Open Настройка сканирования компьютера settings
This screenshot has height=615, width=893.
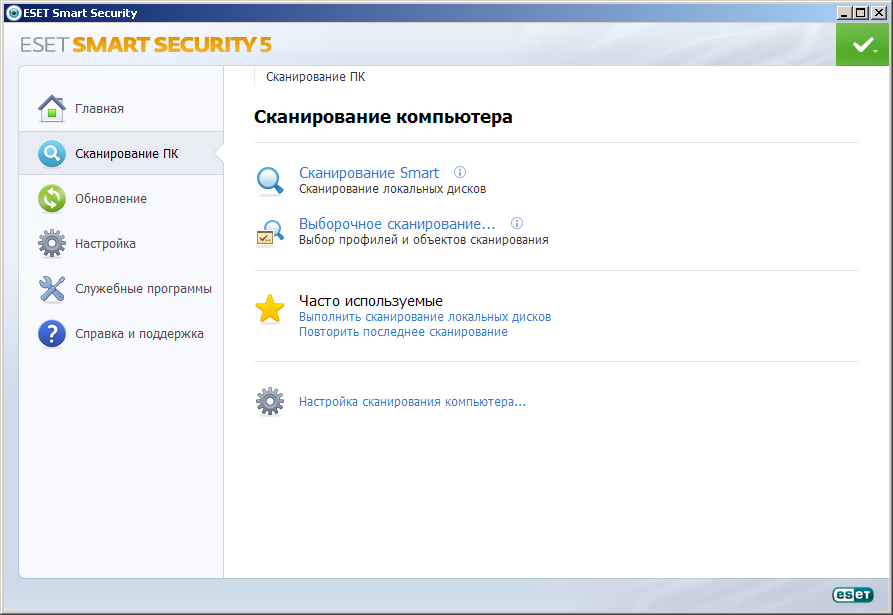point(412,402)
